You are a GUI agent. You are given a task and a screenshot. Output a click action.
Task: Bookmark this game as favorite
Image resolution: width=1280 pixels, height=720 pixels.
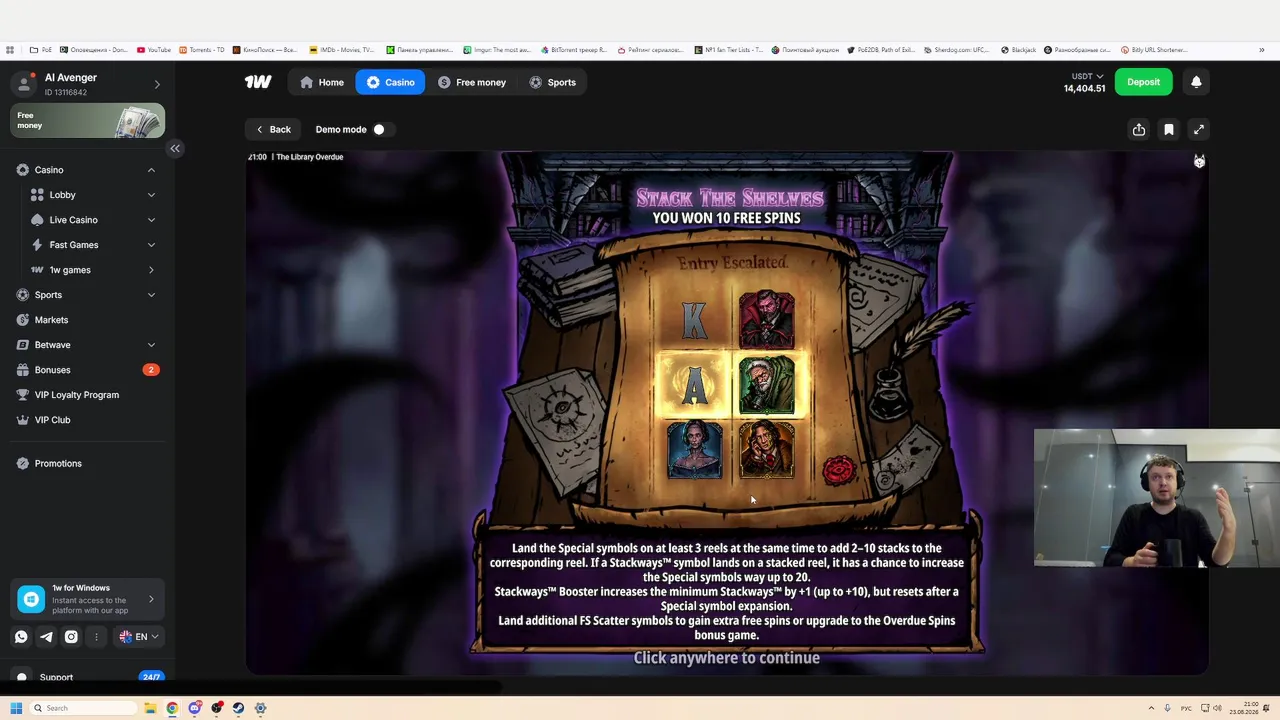click(1169, 129)
